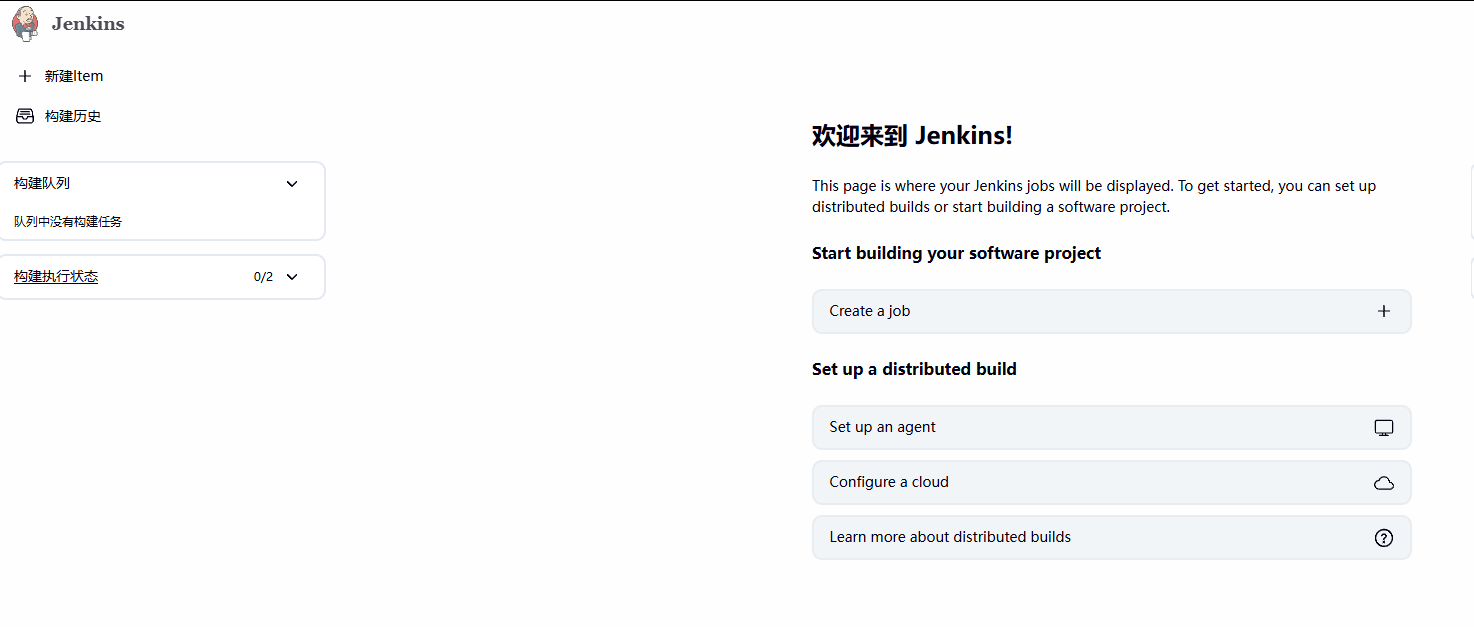Collapse the 构建执行状态 panel chevron
Viewport: 1474px width, 627px height.
pos(292,277)
